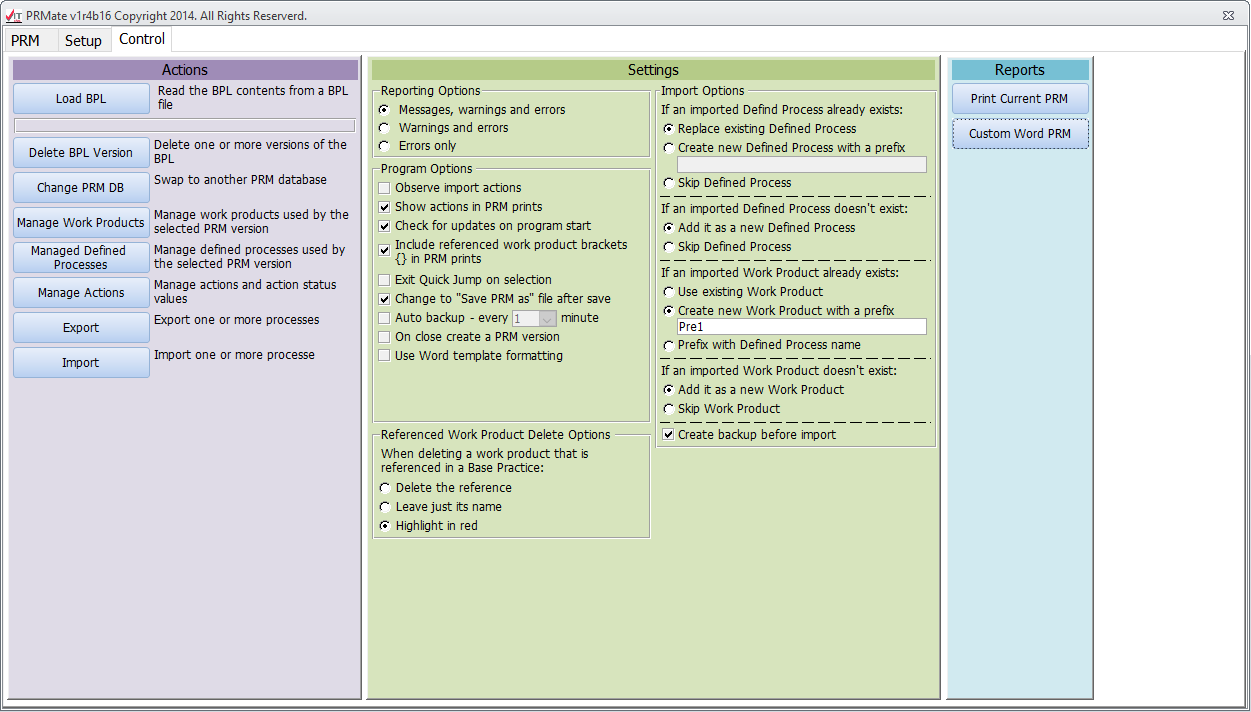The image size is (1251, 712).
Task: Select 'Delete the reference' option
Action: (x=386, y=488)
